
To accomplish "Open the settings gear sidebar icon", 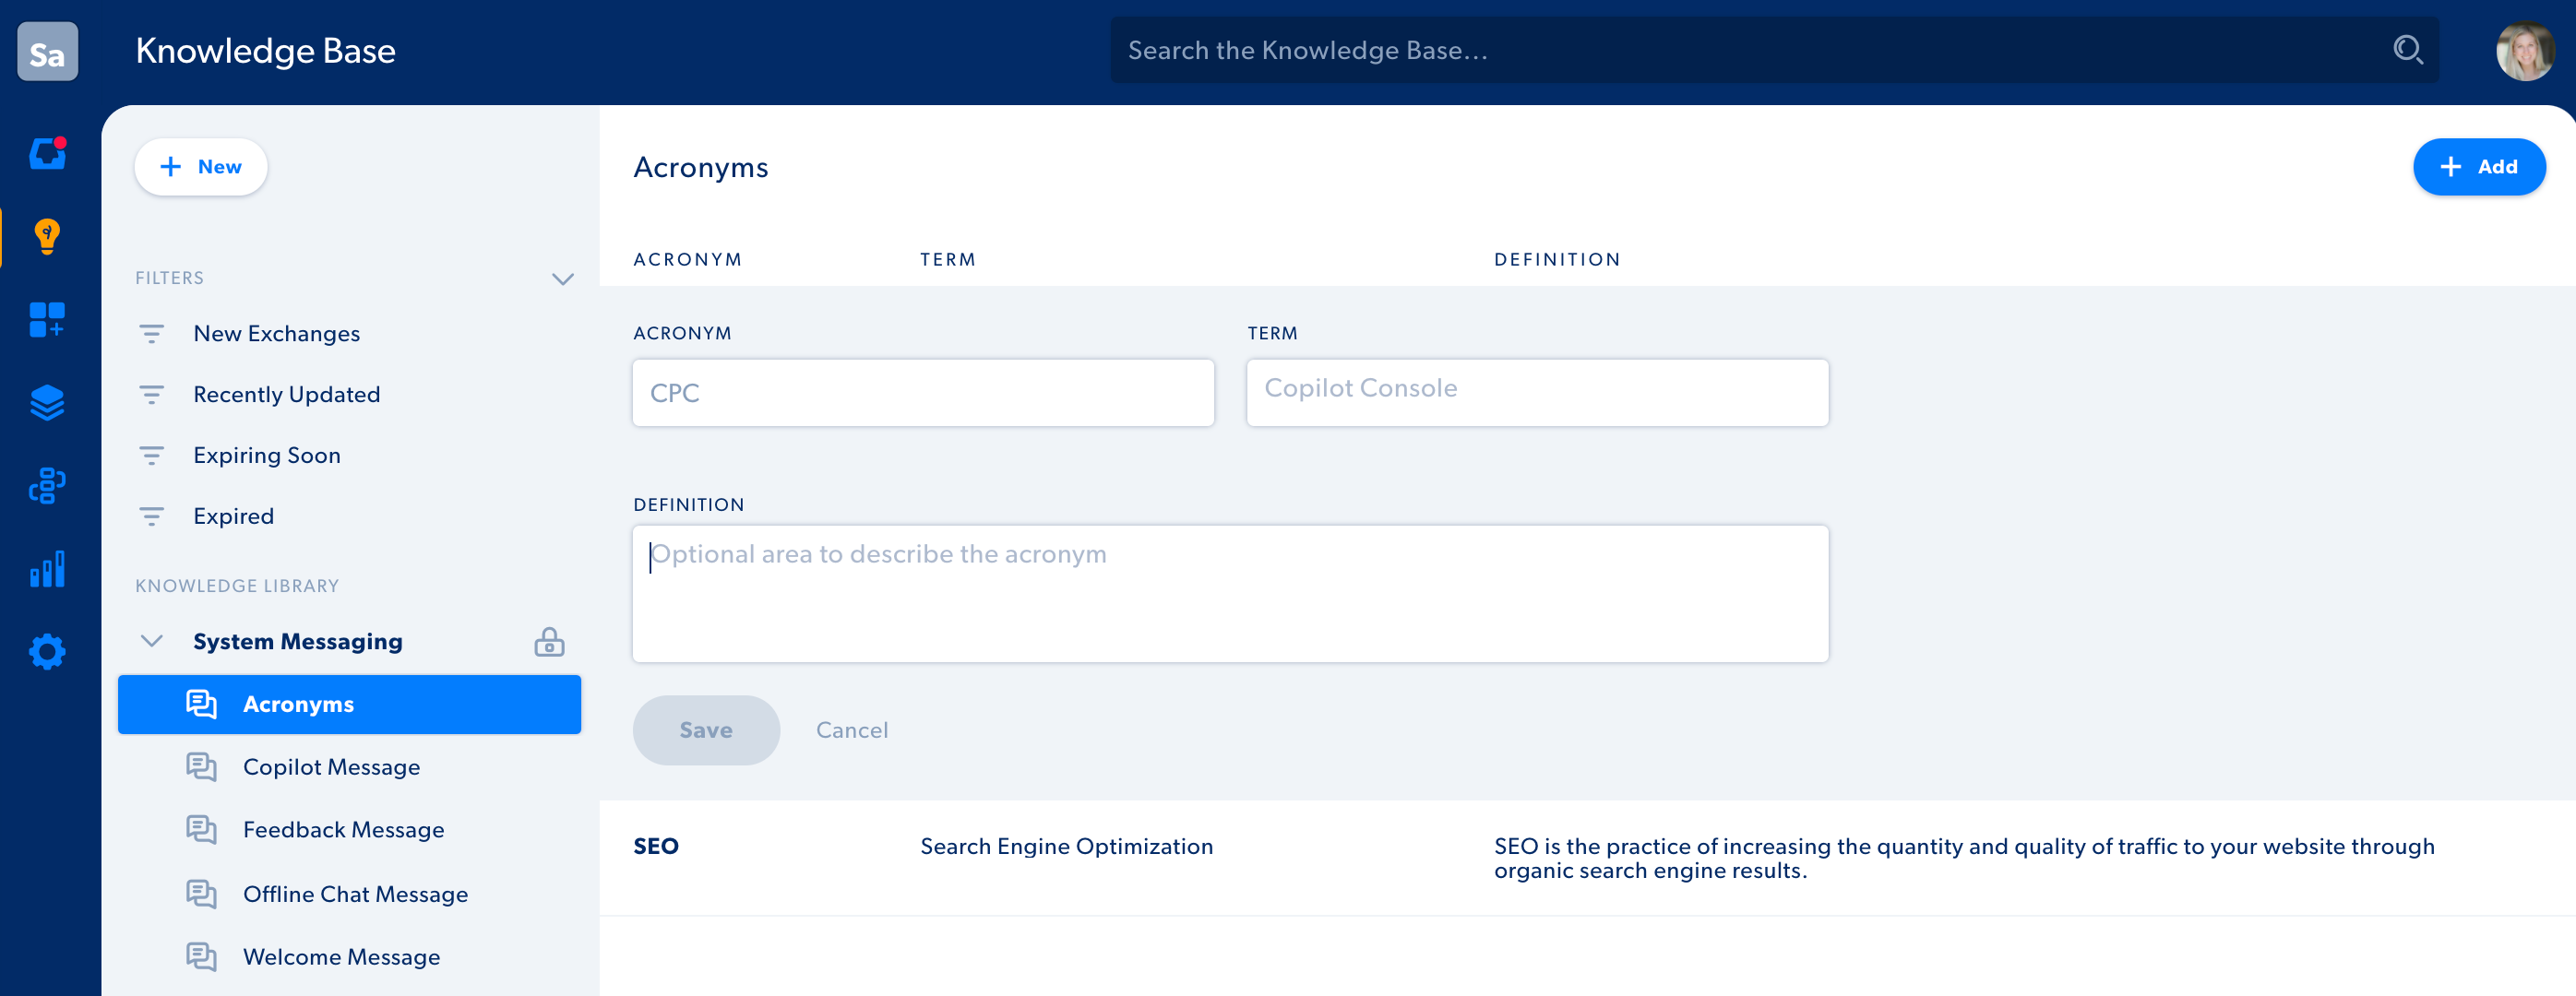I will [x=47, y=652].
